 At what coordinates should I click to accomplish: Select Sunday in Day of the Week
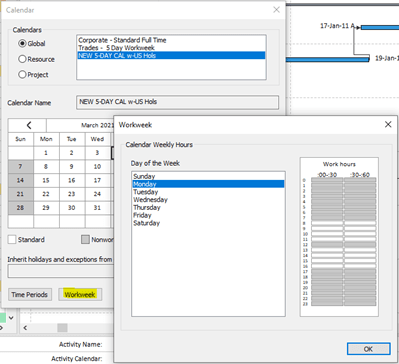click(x=208, y=176)
